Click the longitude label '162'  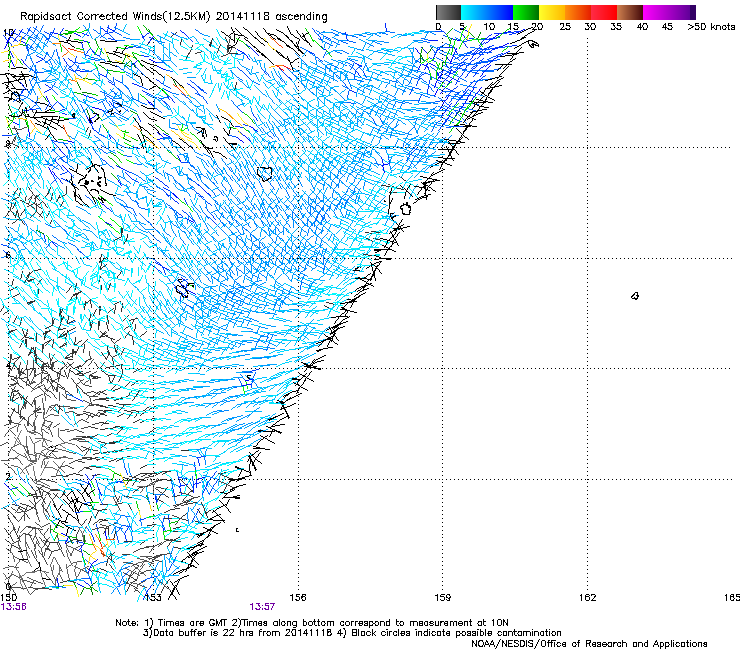(587, 598)
